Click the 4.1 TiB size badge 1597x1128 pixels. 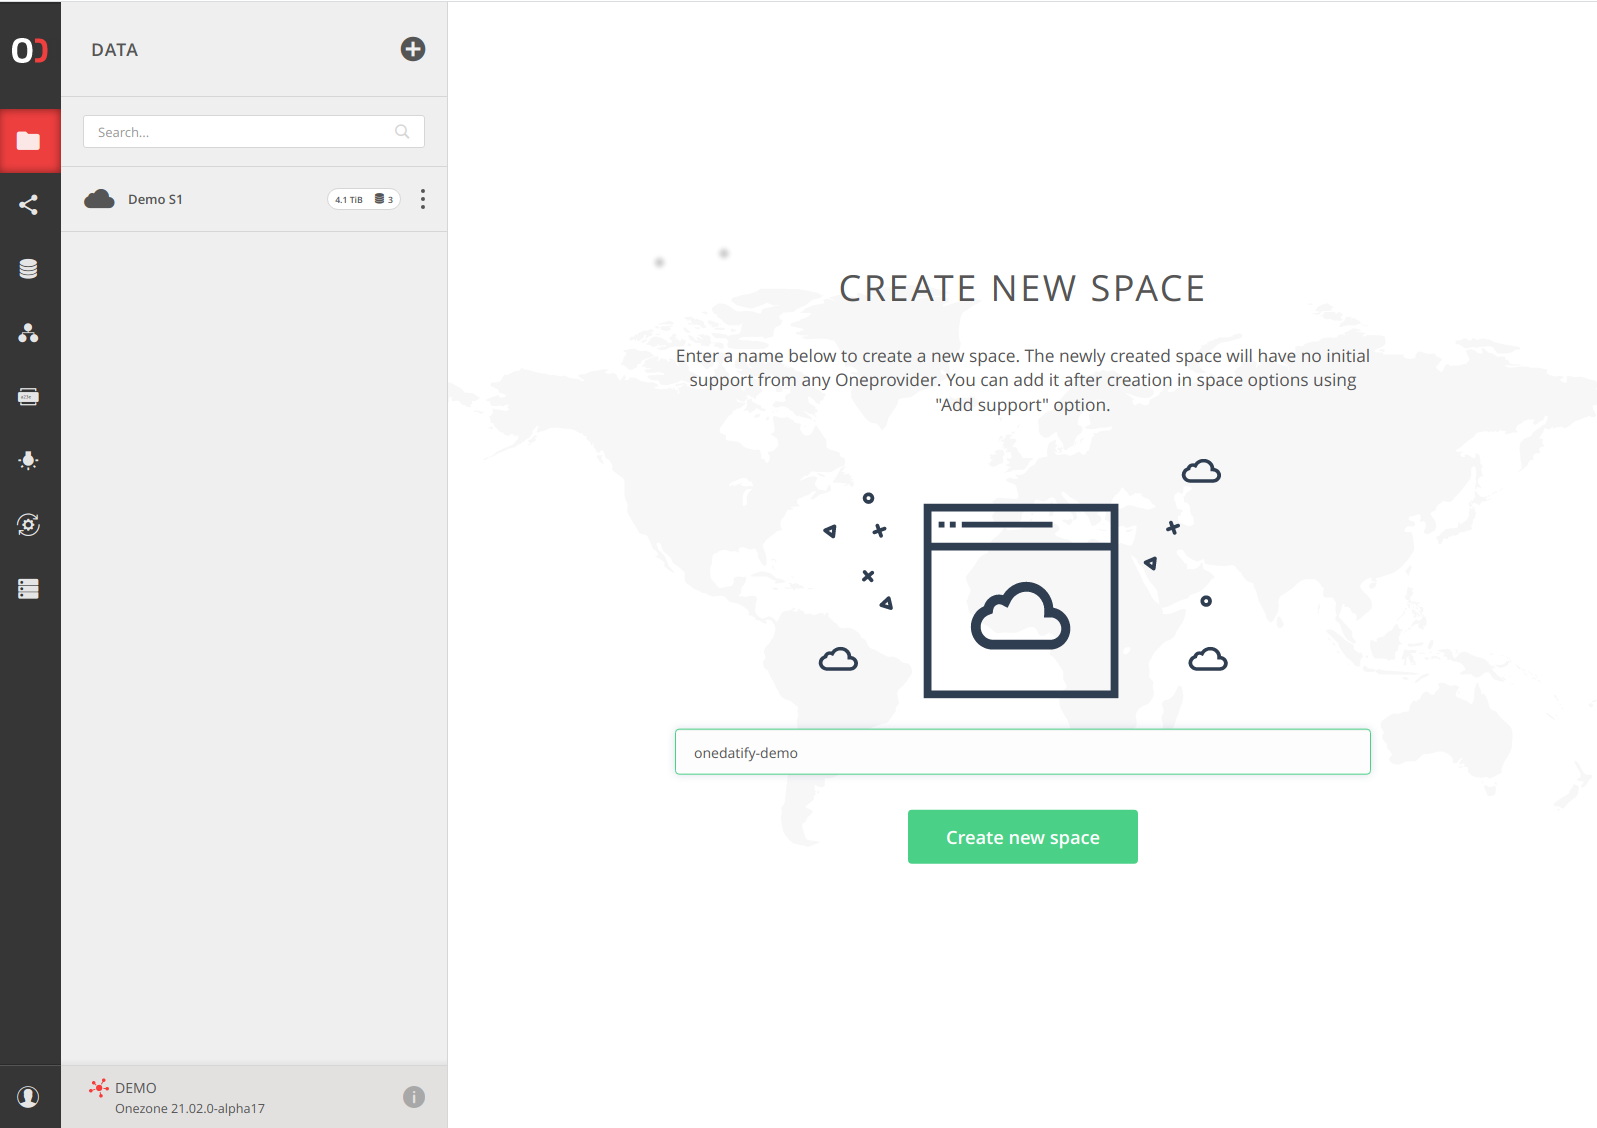coord(349,200)
